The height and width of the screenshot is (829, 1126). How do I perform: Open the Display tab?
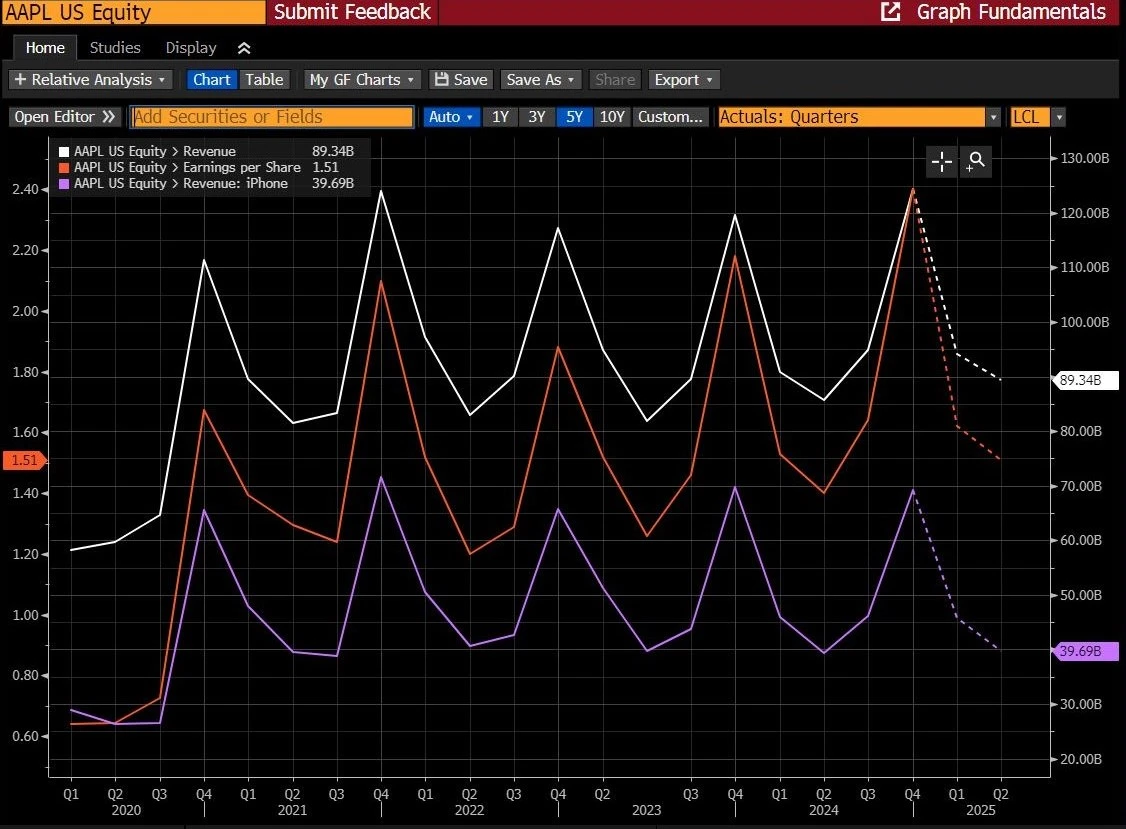coord(191,48)
